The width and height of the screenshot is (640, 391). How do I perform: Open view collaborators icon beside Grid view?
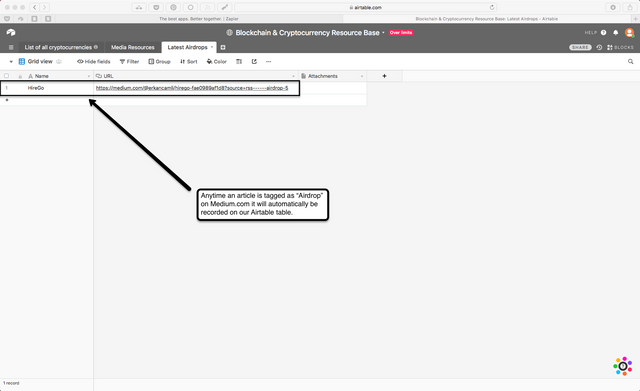point(59,62)
